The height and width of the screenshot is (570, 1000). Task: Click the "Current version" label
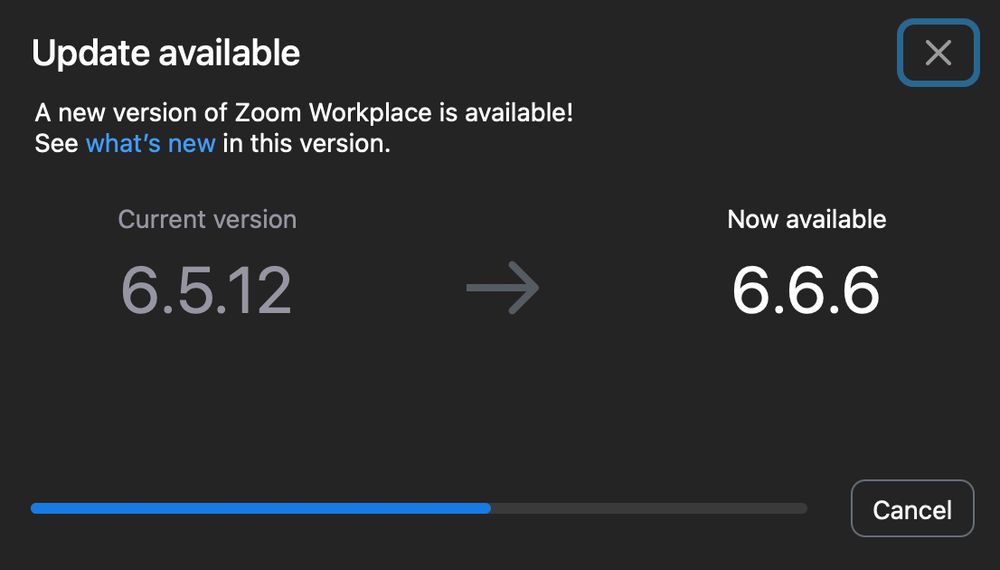click(207, 219)
